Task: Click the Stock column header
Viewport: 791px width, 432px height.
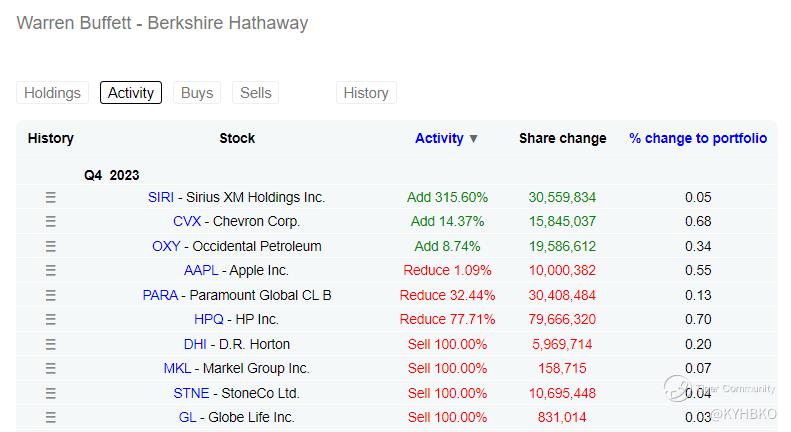Action: [x=237, y=138]
